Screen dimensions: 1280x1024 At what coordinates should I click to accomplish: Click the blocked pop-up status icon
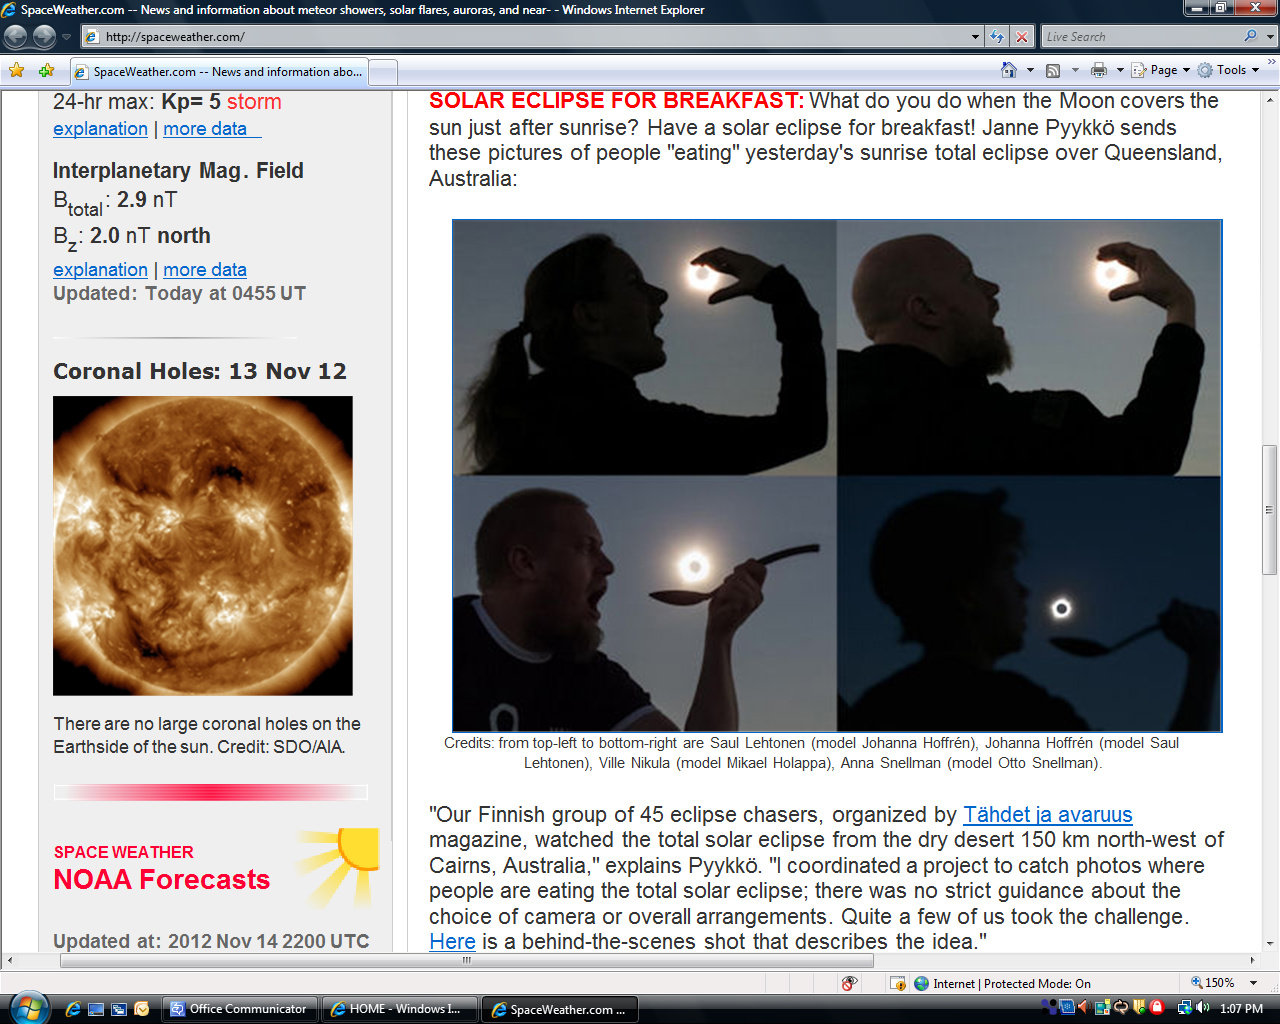[897, 984]
